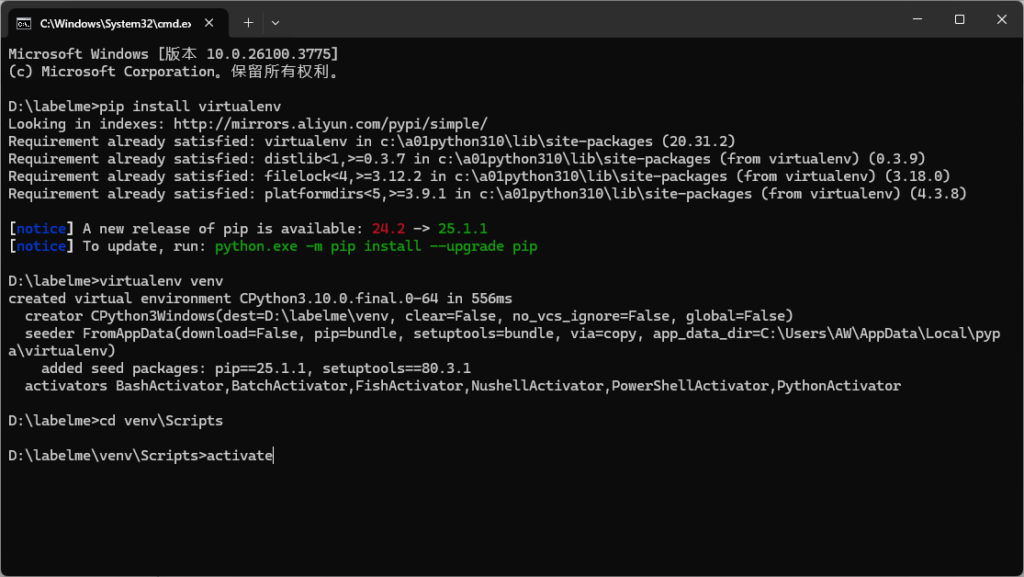
Task: Minimize the terminal window
Action: coord(918,20)
